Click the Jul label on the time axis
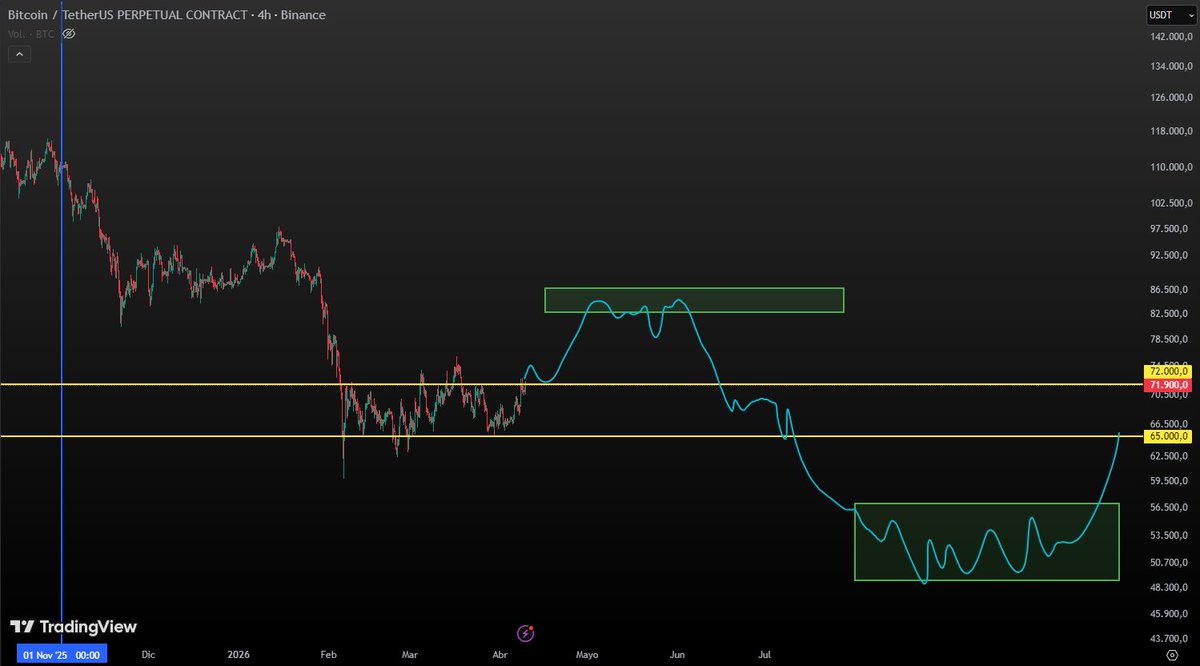This screenshot has height=666, width=1200. [x=766, y=655]
